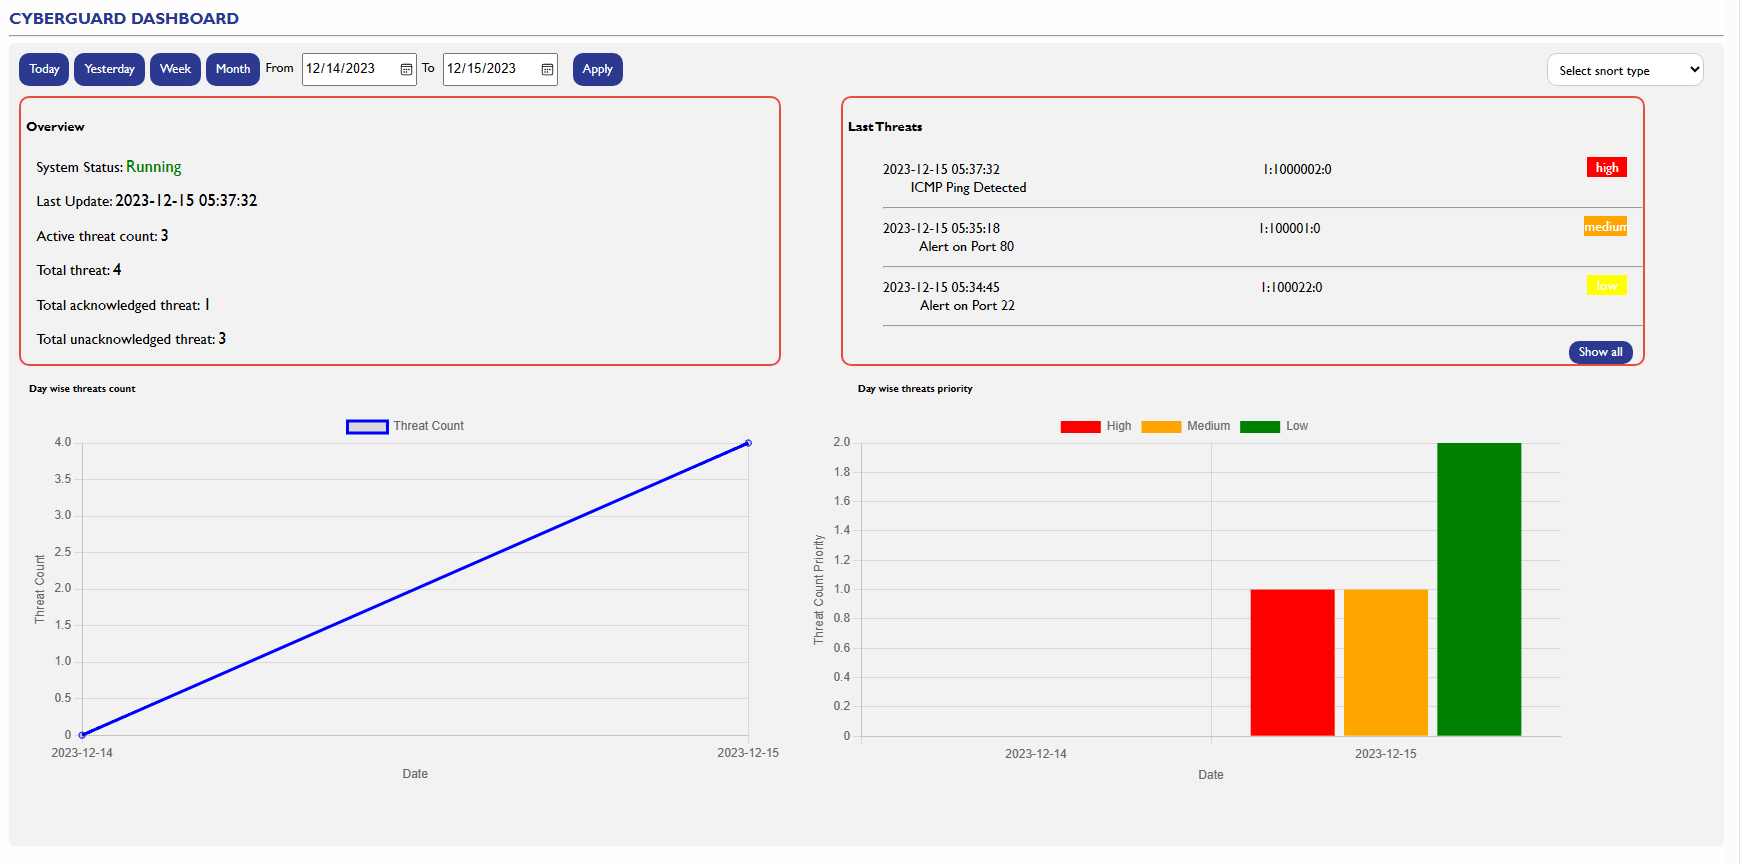Show Yesterday's threats
Viewport: 1740px width, 864px height.
click(109, 69)
